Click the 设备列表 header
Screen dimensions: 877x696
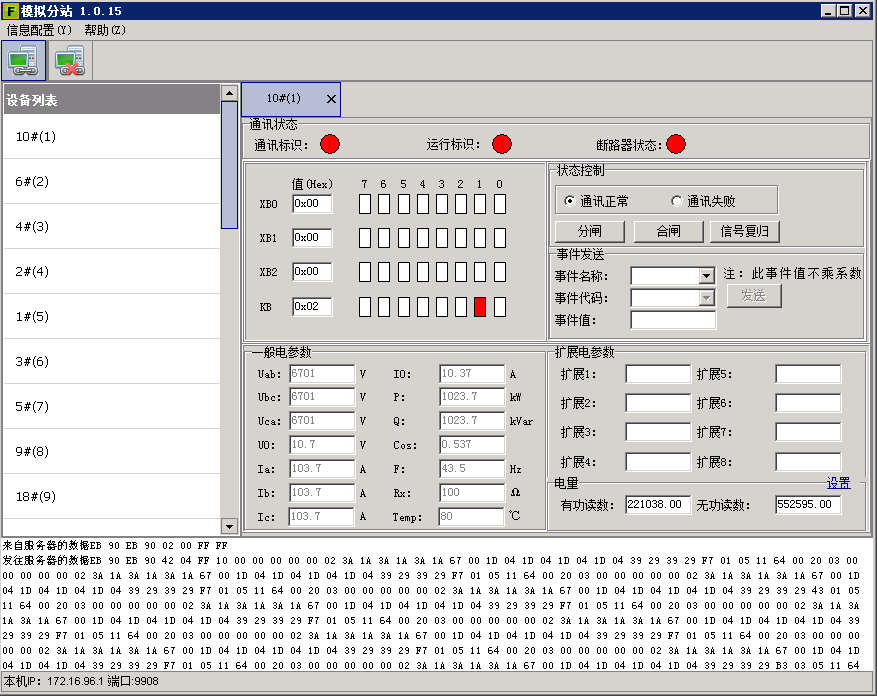tap(112, 100)
